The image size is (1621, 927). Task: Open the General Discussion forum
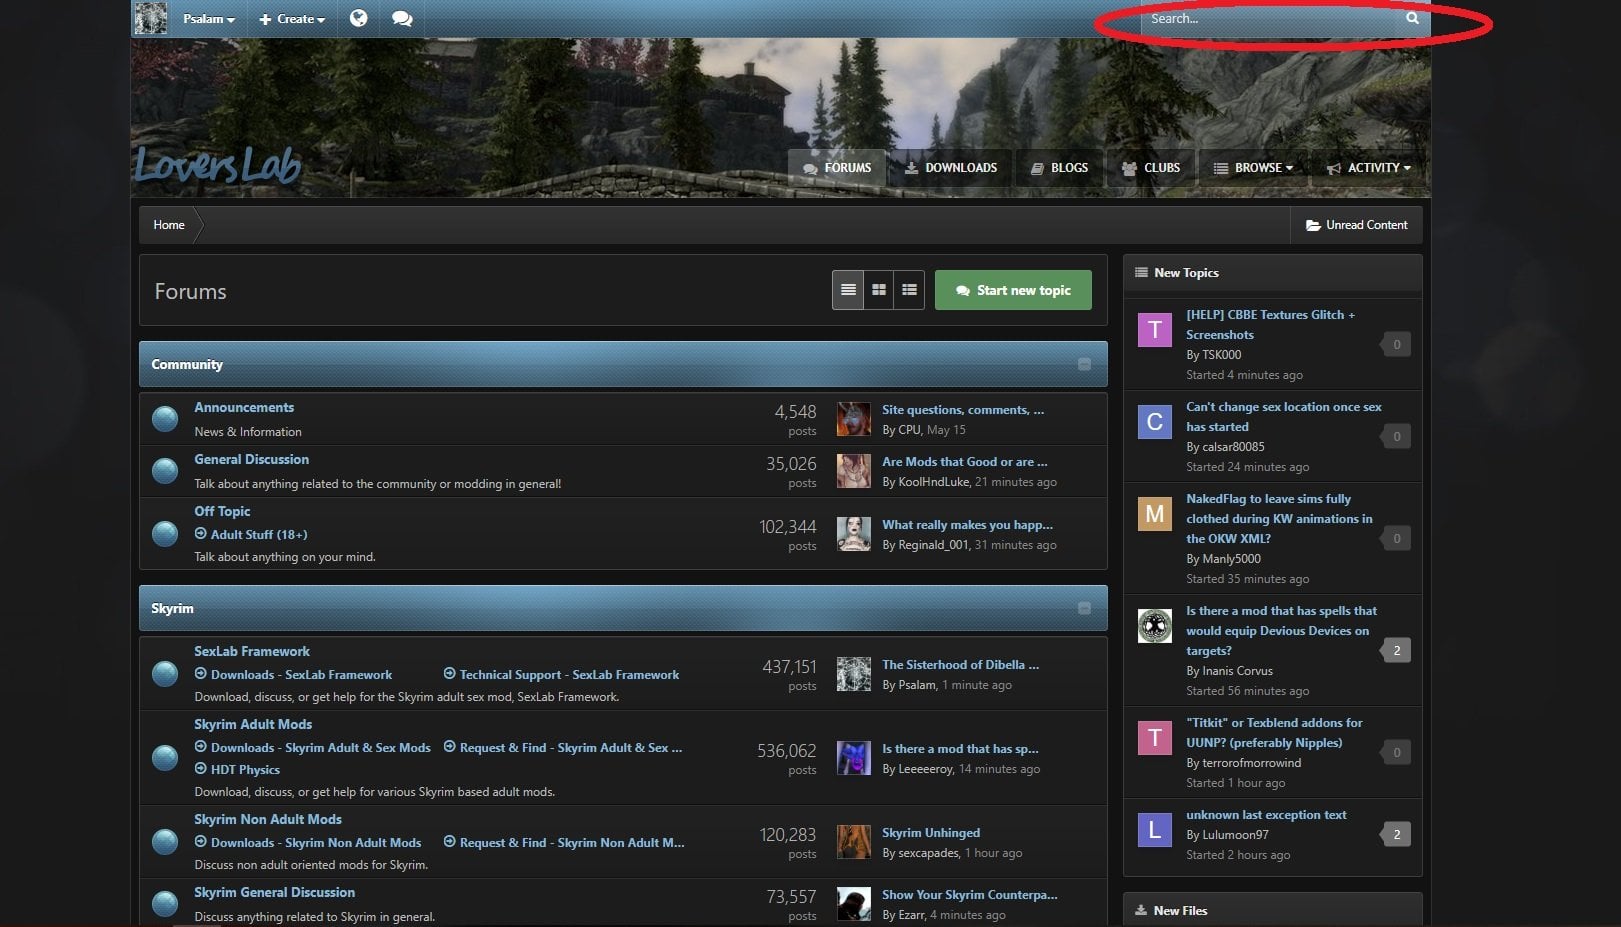click(x=251, y=459)
